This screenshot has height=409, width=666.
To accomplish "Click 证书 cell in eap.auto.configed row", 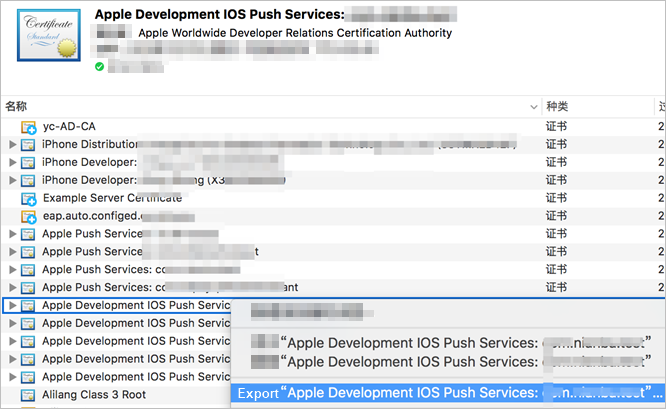I will pos(556,216).
